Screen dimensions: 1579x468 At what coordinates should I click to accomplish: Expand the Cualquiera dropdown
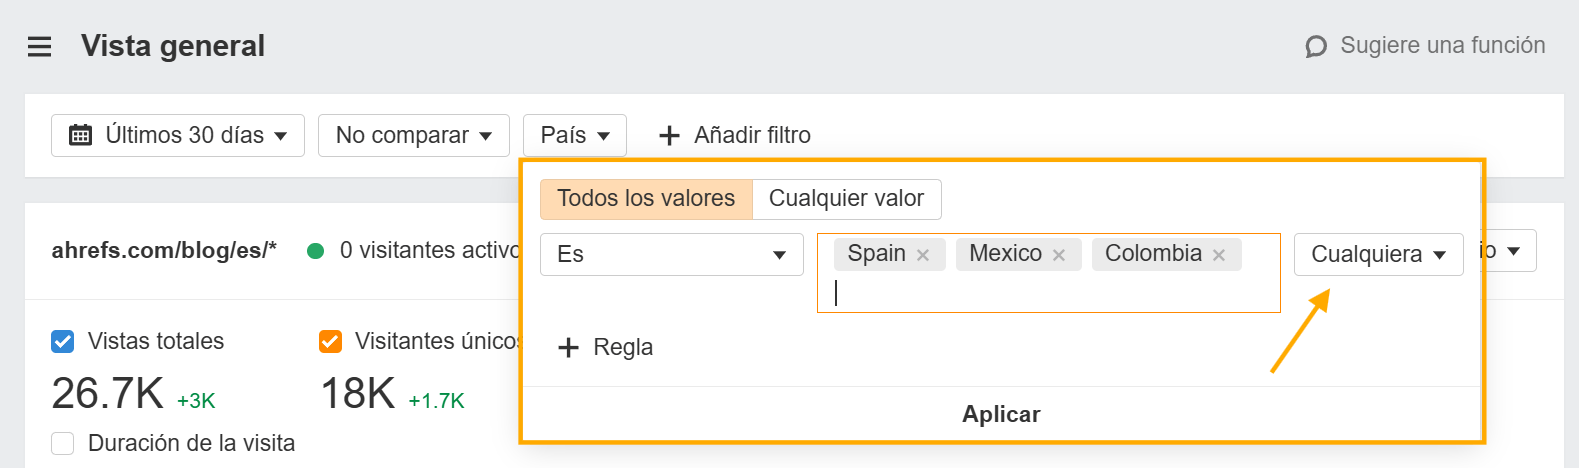(x=1378, y=254)
